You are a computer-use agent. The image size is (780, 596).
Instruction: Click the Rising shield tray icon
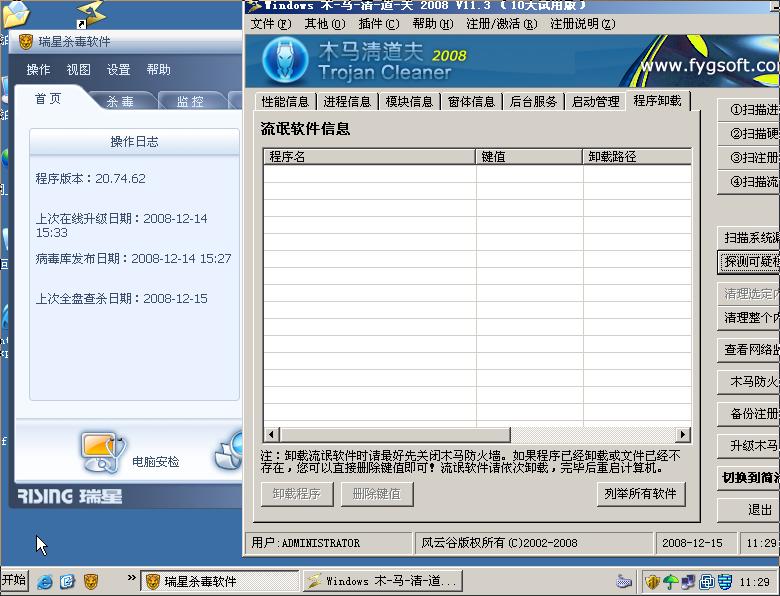point(653,581)
